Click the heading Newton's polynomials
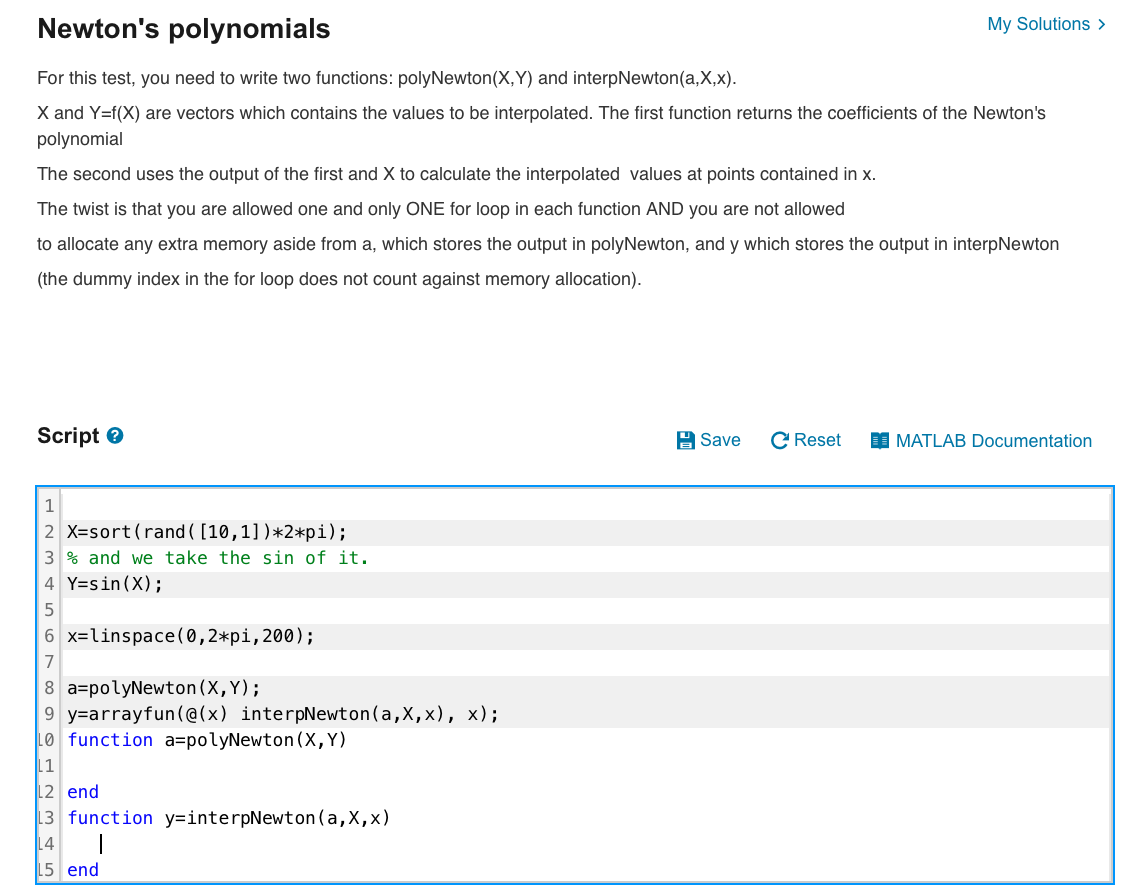This screenshot has width=1134, height=895. click(183, 28)
